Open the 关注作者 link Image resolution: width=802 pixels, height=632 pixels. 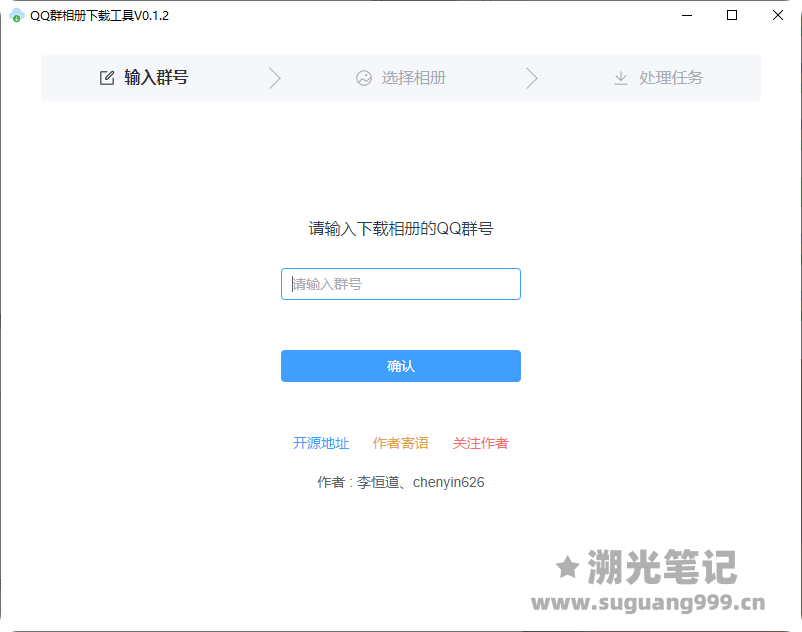click(x=480, y=443)
